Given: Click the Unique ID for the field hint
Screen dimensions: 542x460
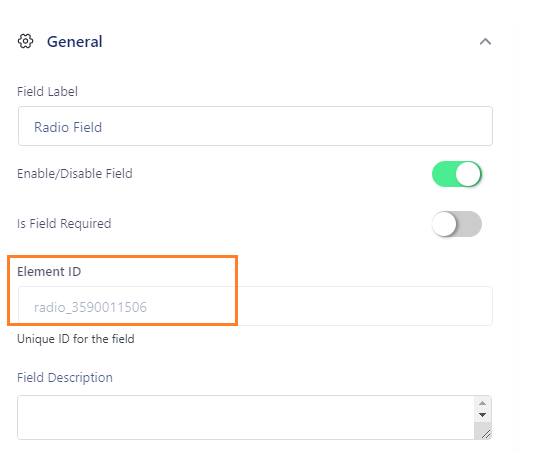Looking at the screenshot, I should click(x=76, y=339).
